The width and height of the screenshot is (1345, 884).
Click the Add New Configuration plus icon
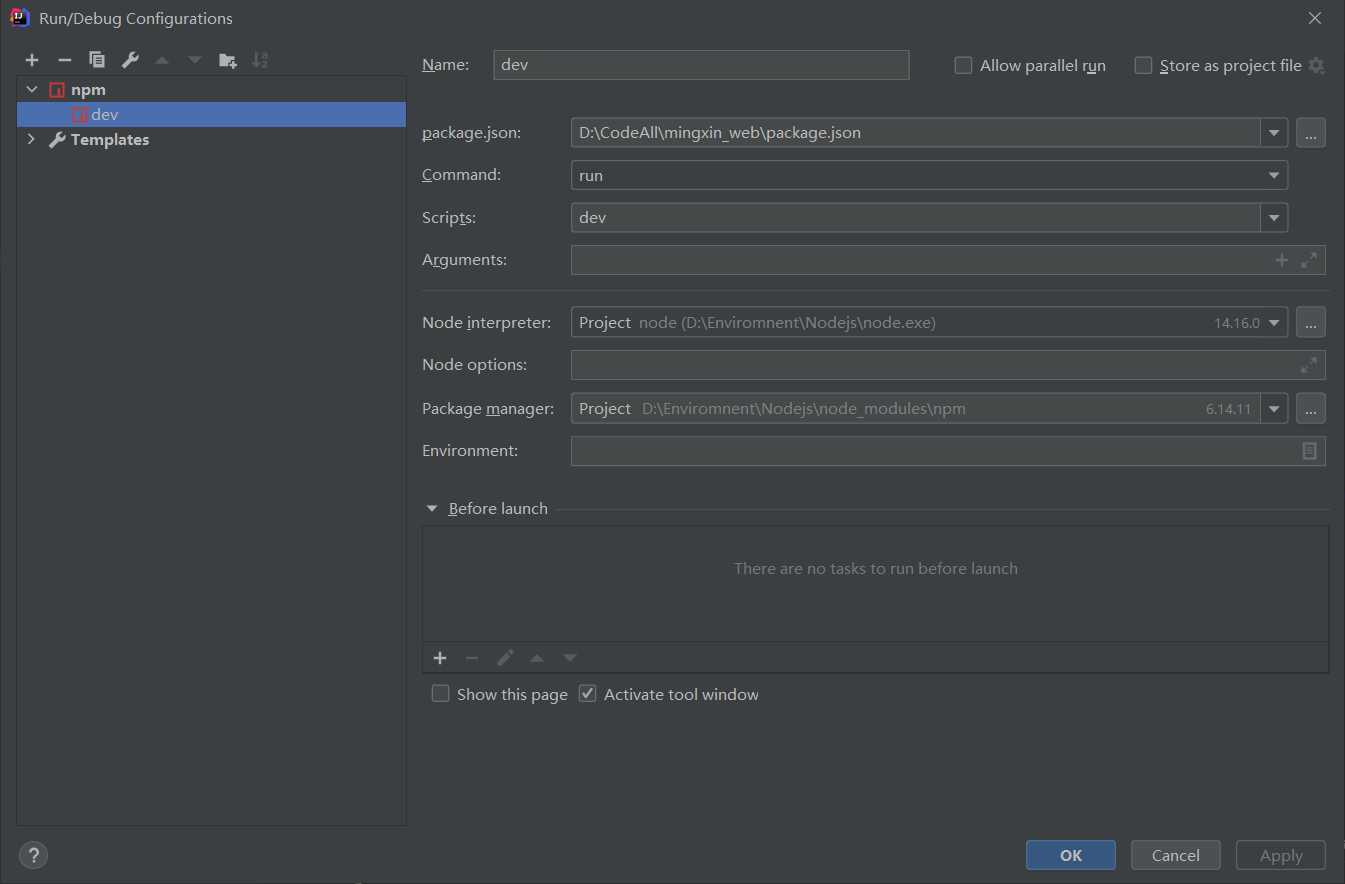coord(32,60)
